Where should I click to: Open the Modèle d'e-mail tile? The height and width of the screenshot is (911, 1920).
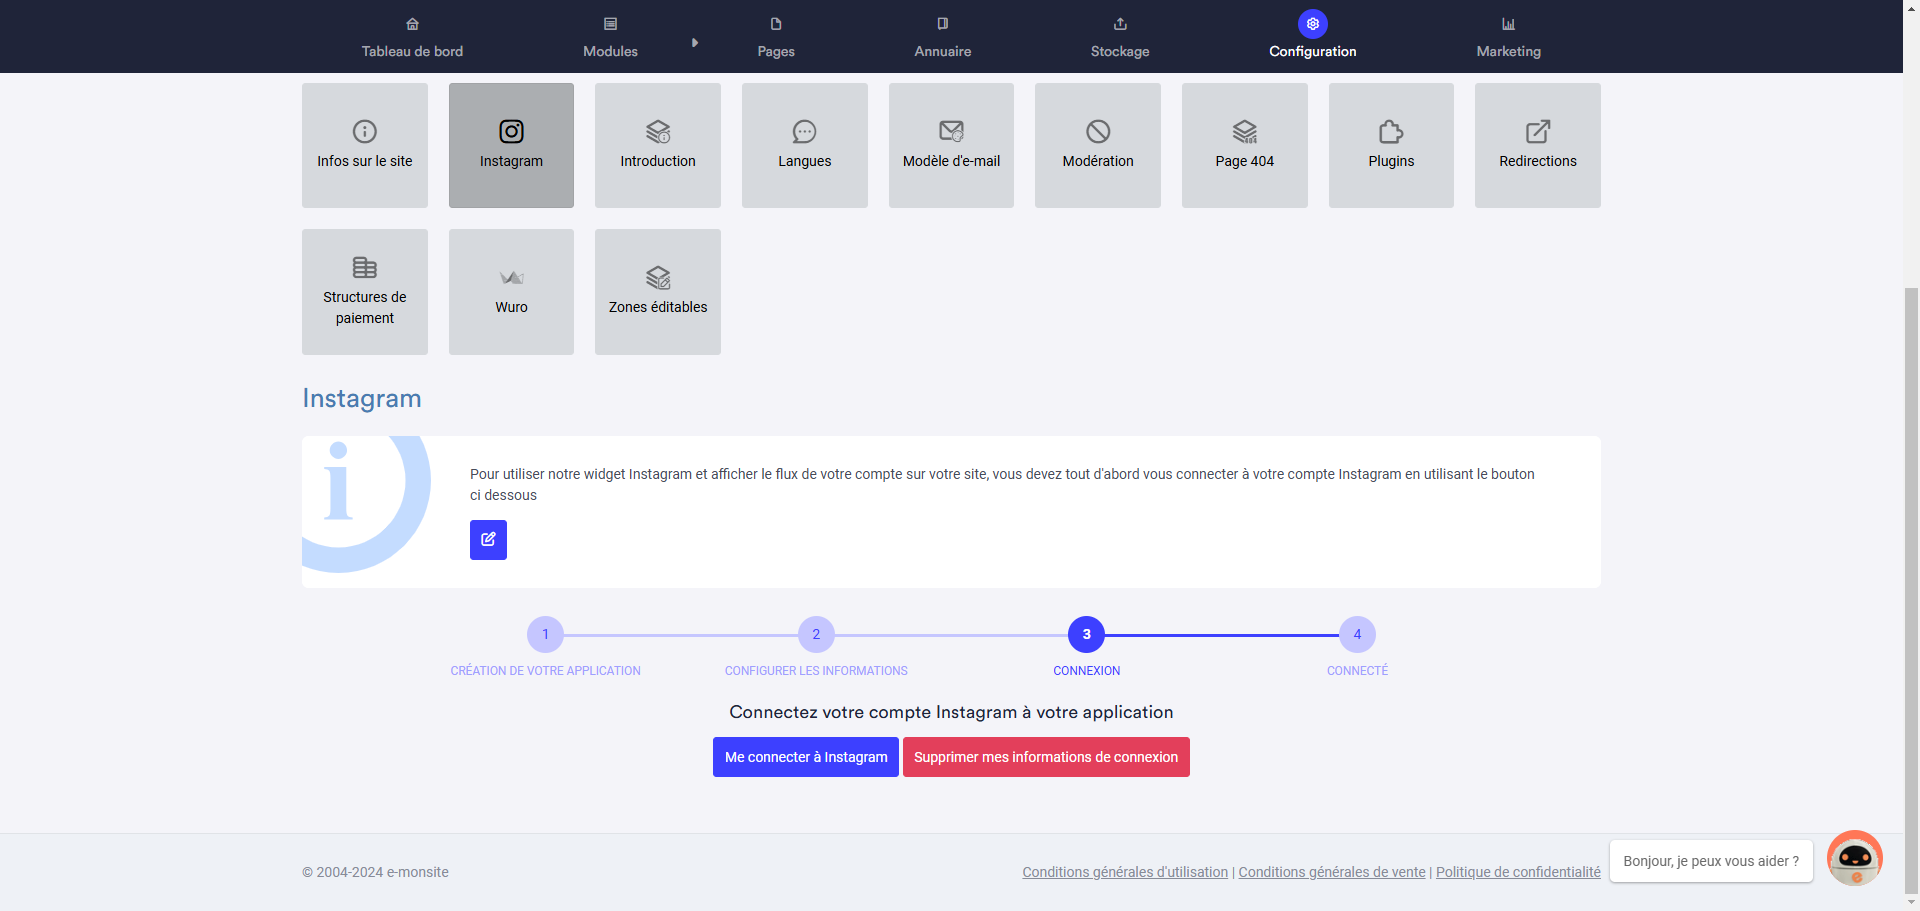coord(951,146)
